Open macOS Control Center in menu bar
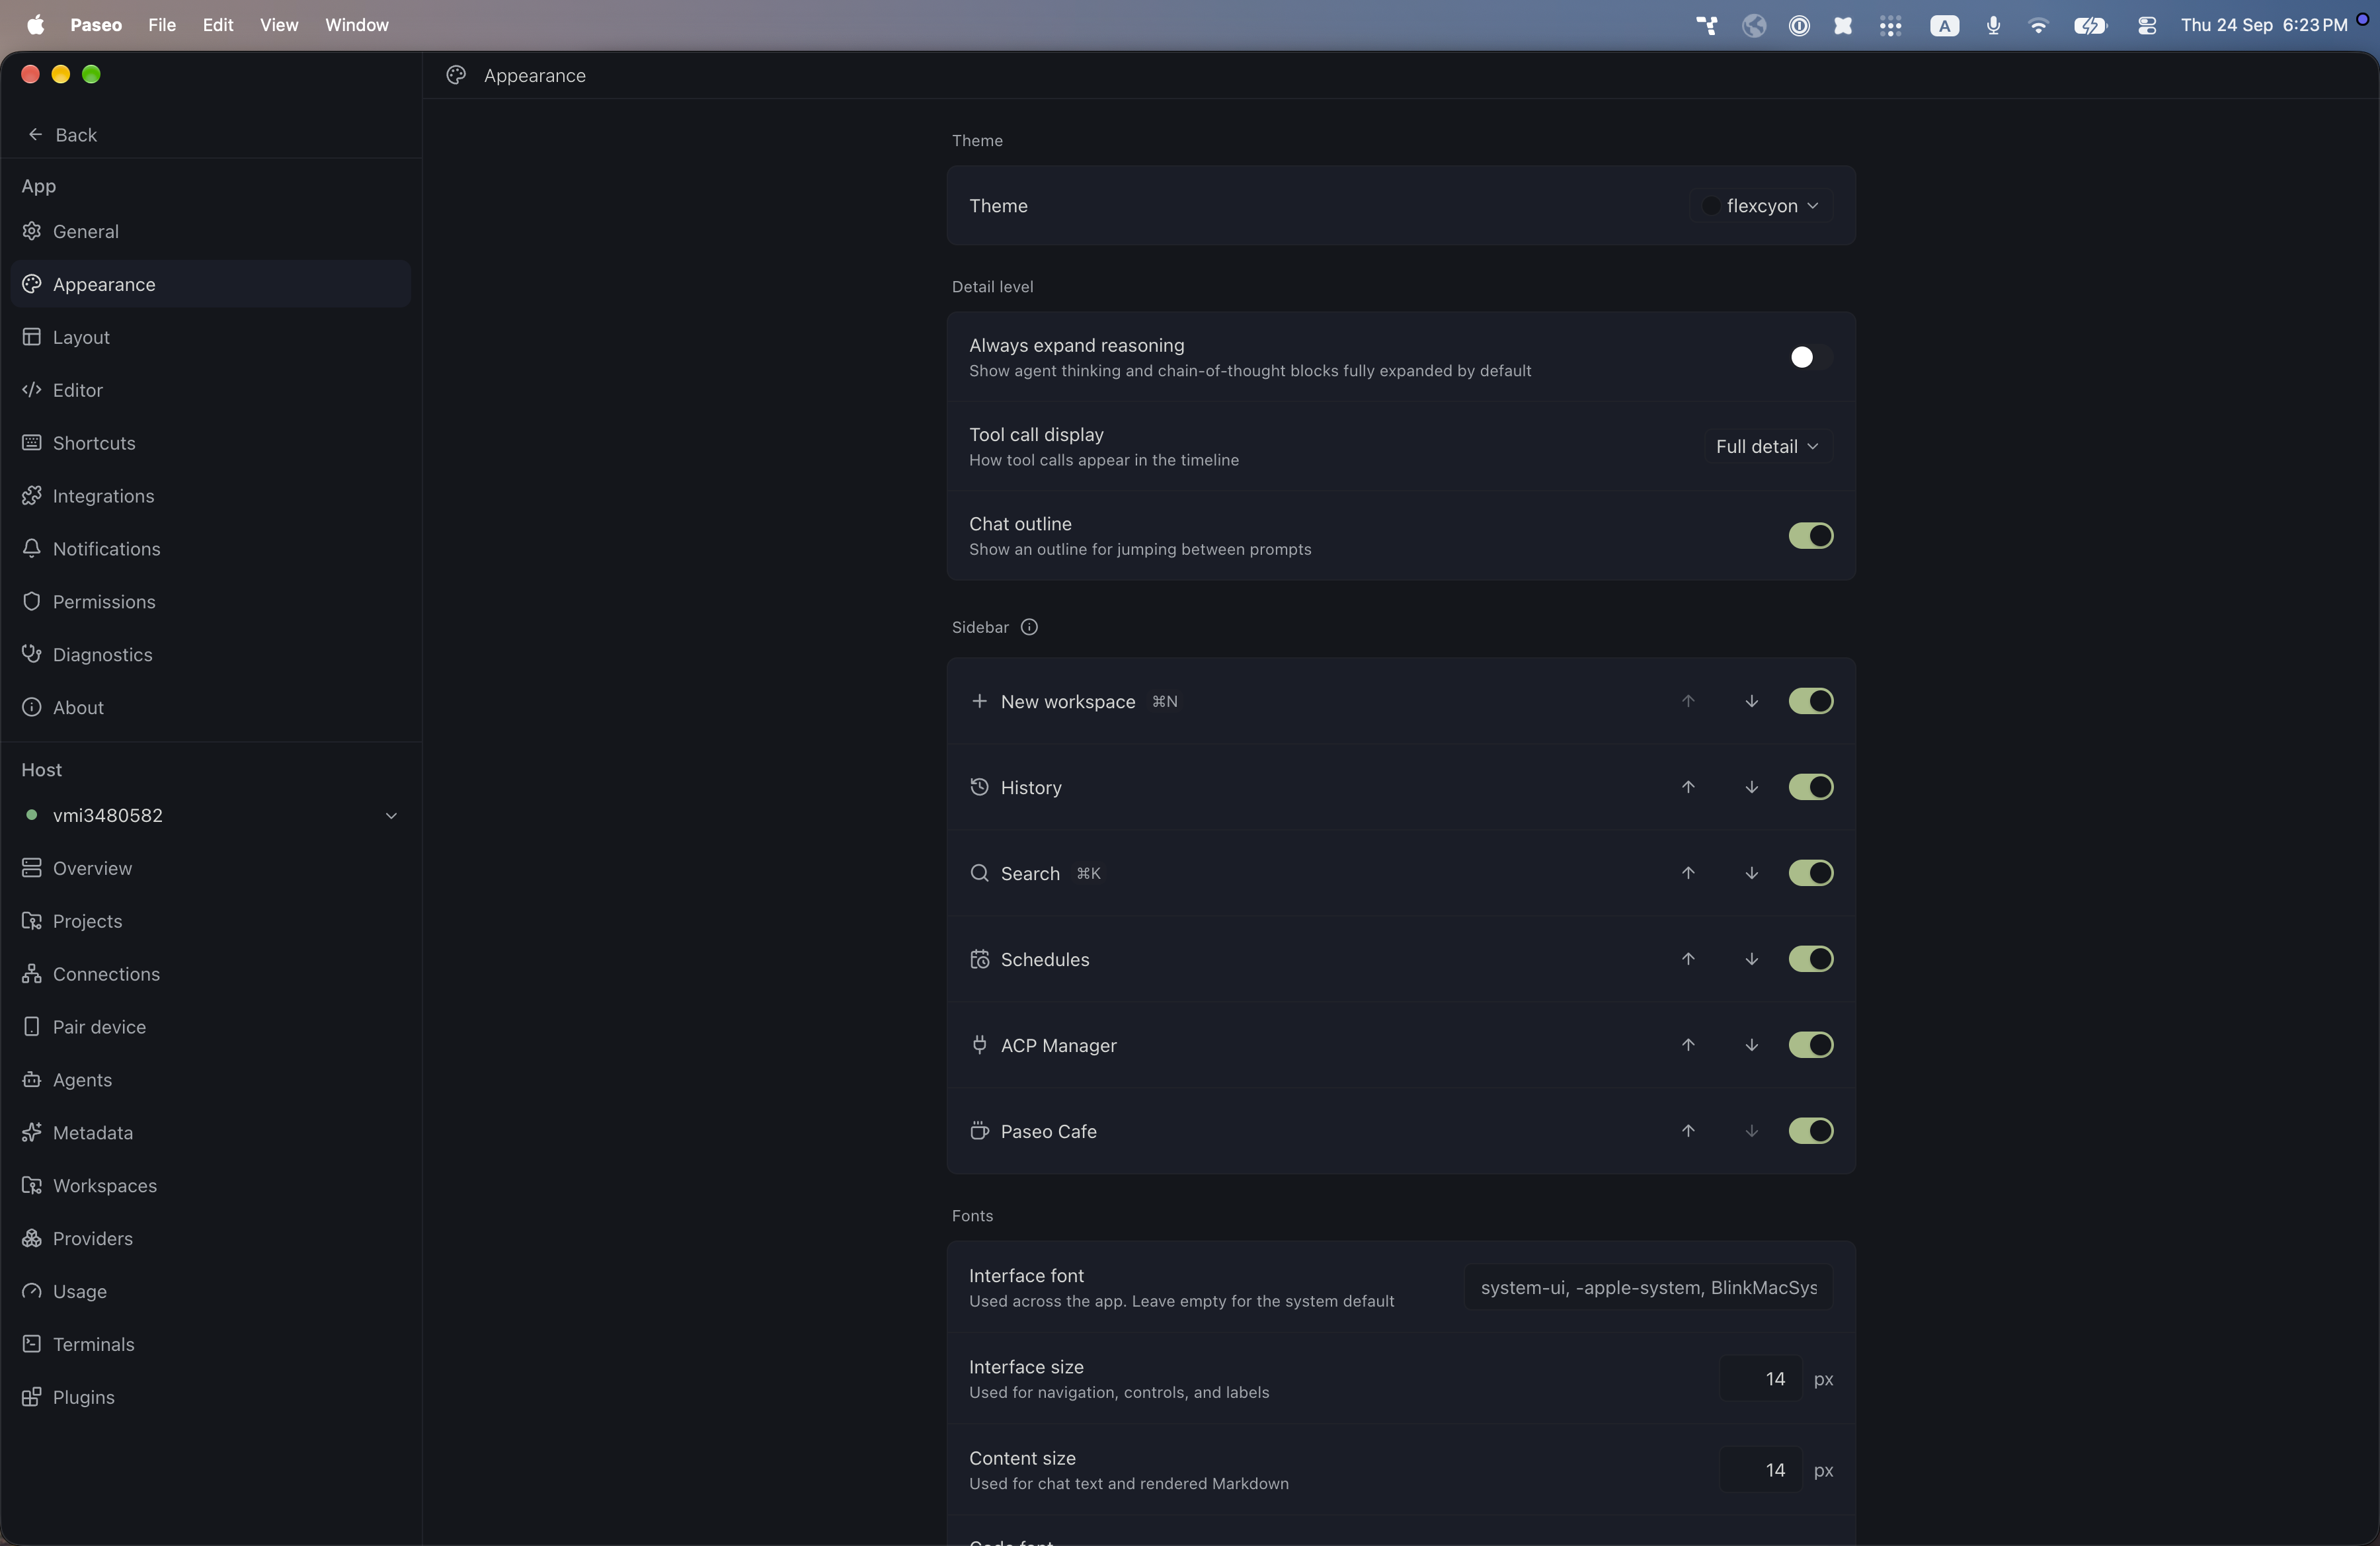The height and width of the screenshot is (1546, 2380). 2146,25
